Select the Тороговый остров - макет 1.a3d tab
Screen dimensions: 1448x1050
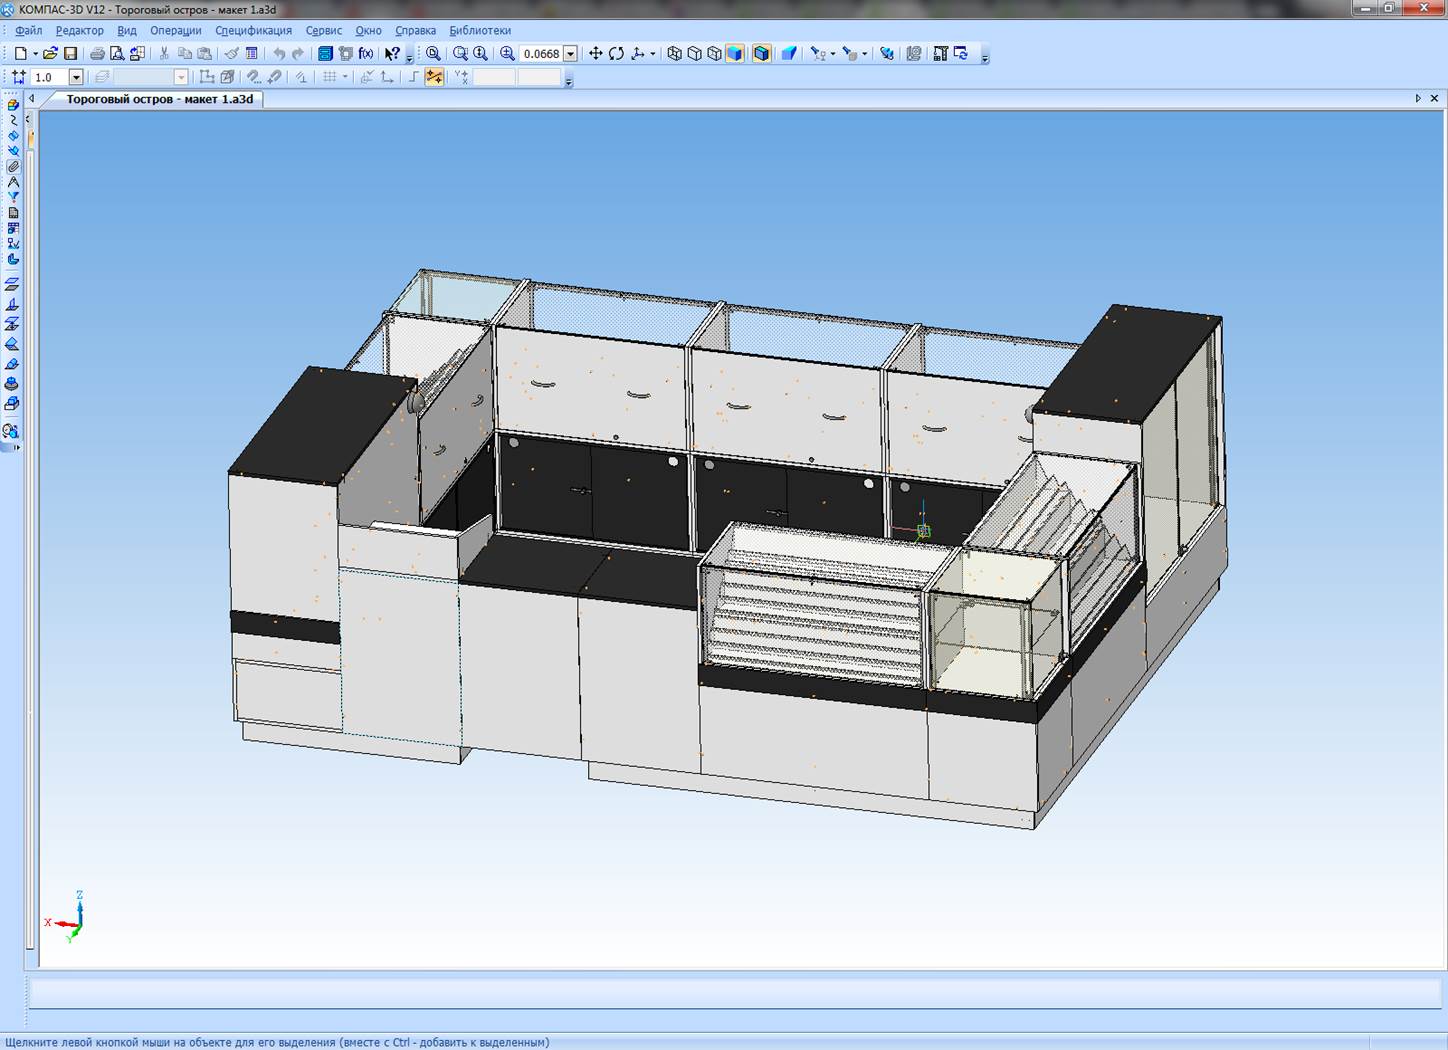pyautogui.click(x=159, y=99)
